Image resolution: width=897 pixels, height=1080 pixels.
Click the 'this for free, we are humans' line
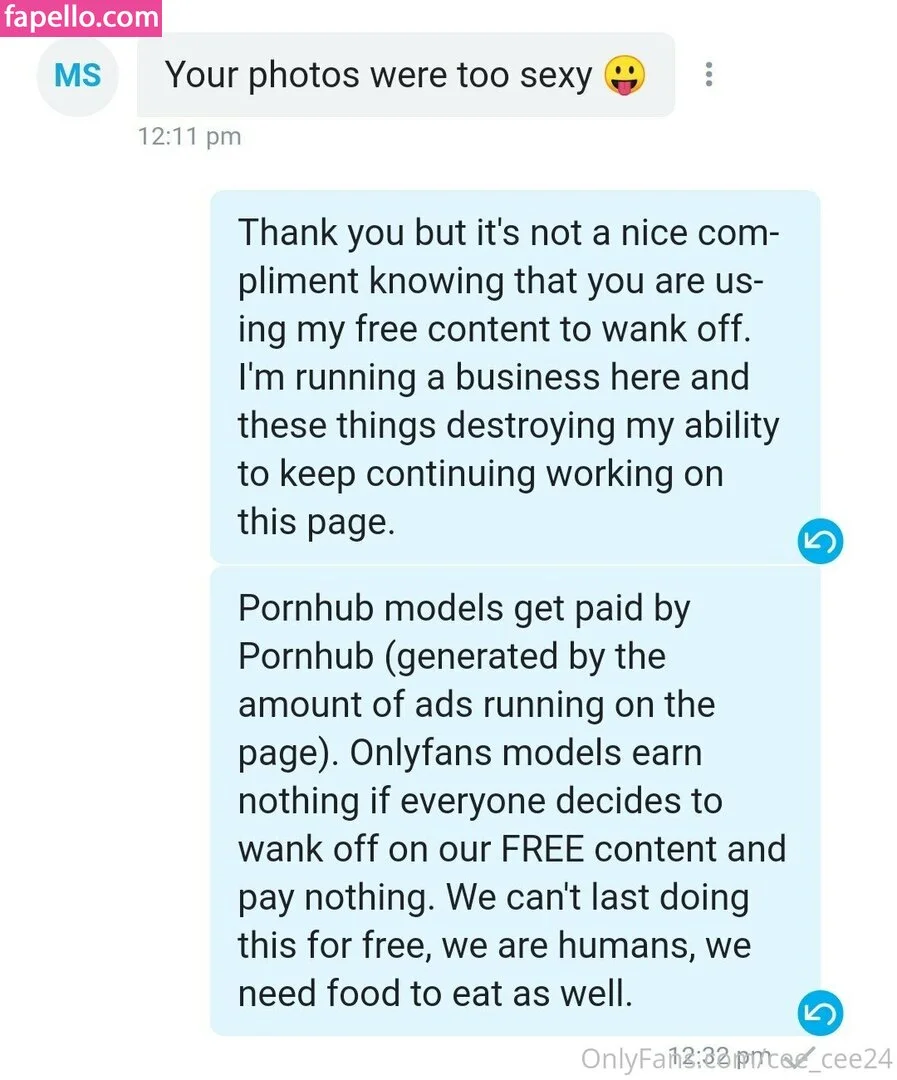pos(494,944)
